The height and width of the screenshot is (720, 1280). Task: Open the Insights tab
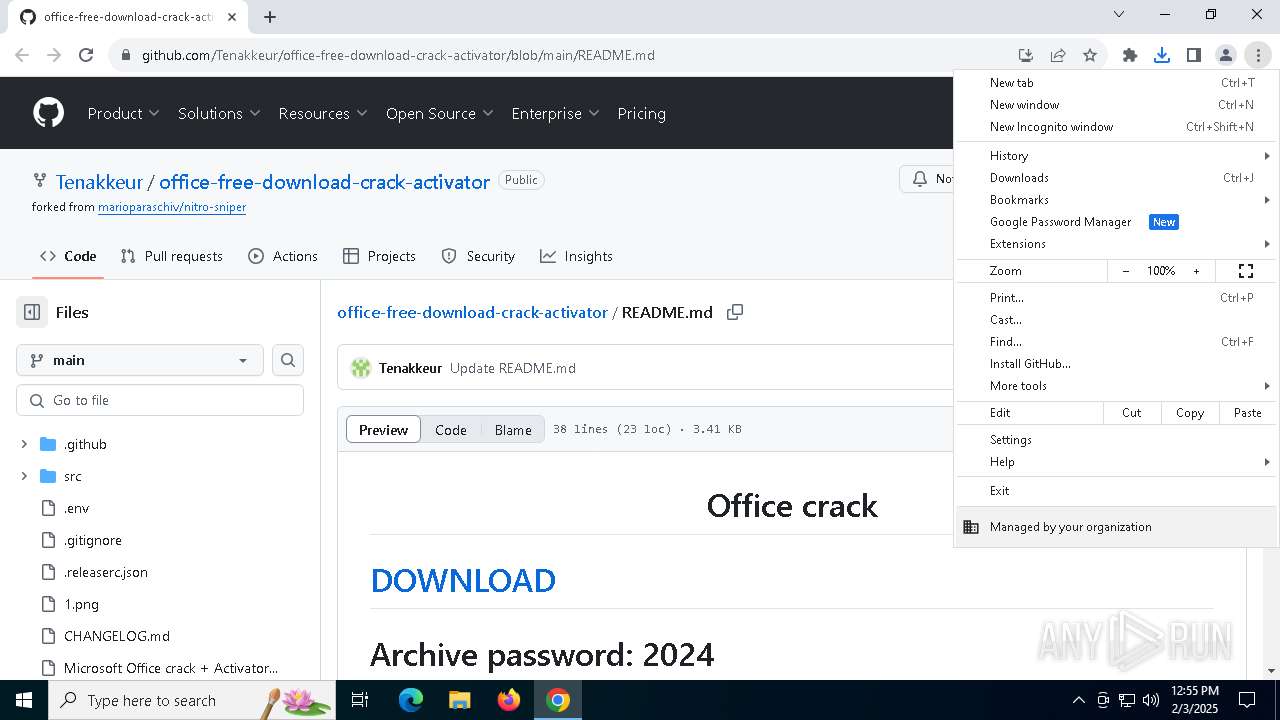tap(576, 256)
